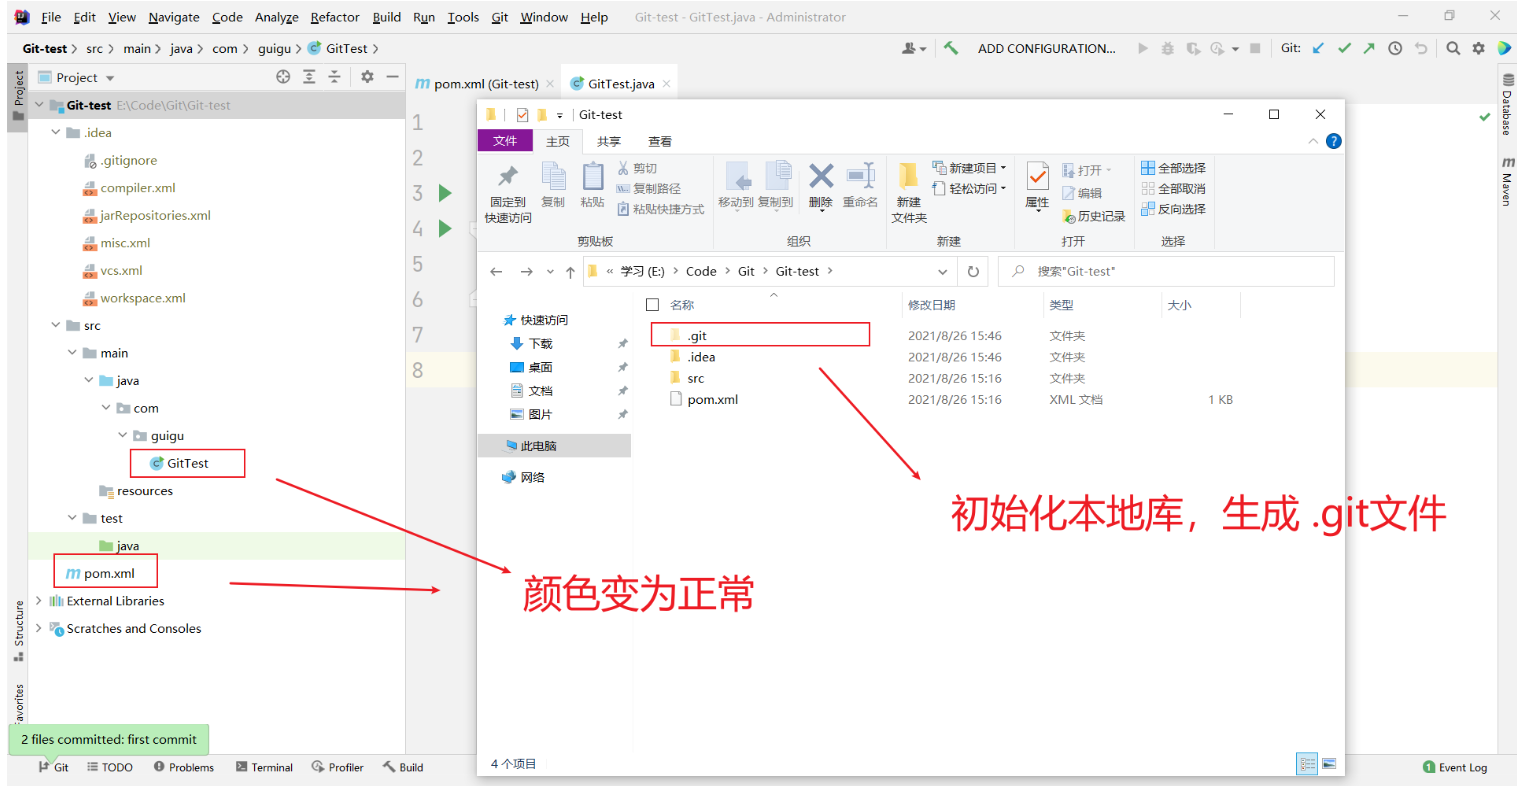Switch Explorer to large icons view toggle

[x=1329, y=764]
